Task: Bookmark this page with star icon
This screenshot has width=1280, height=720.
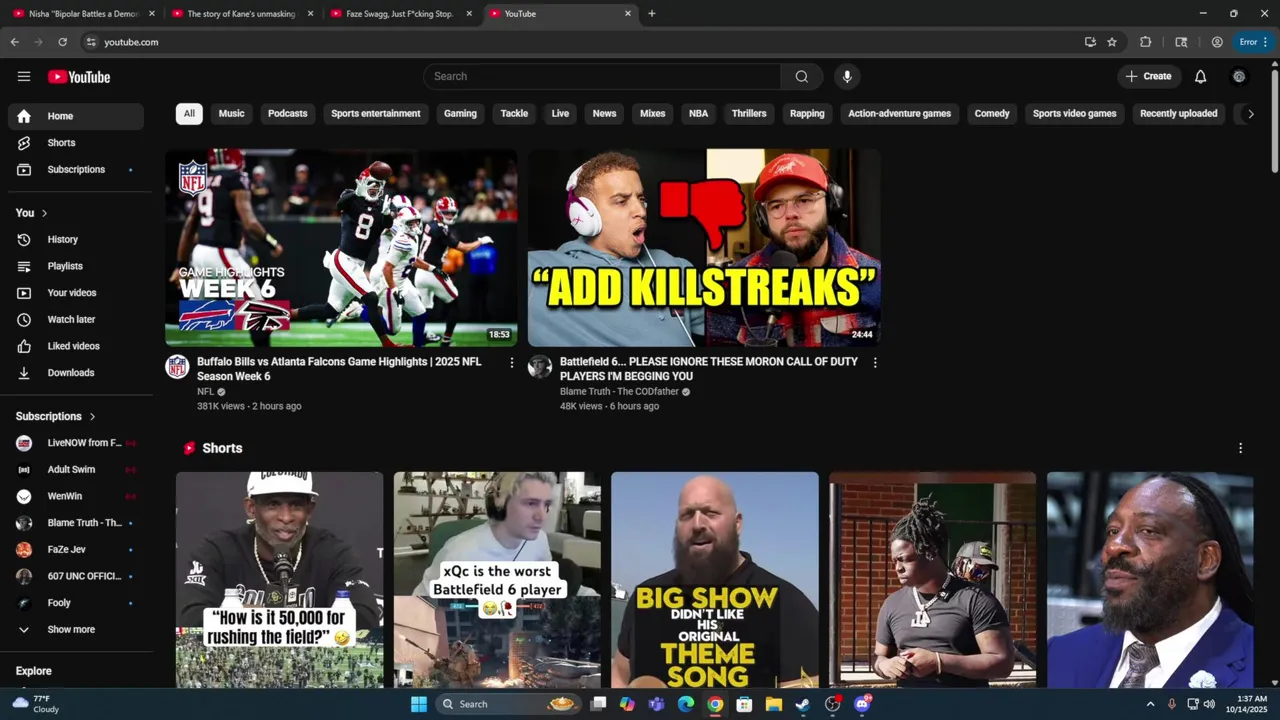Action: tap(1112, 42)
